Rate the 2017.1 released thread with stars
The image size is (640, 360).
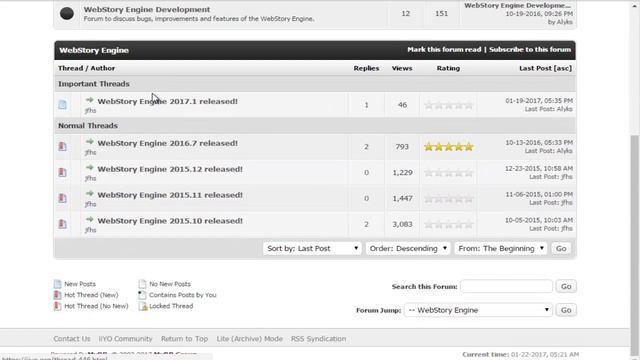point(449,105)
